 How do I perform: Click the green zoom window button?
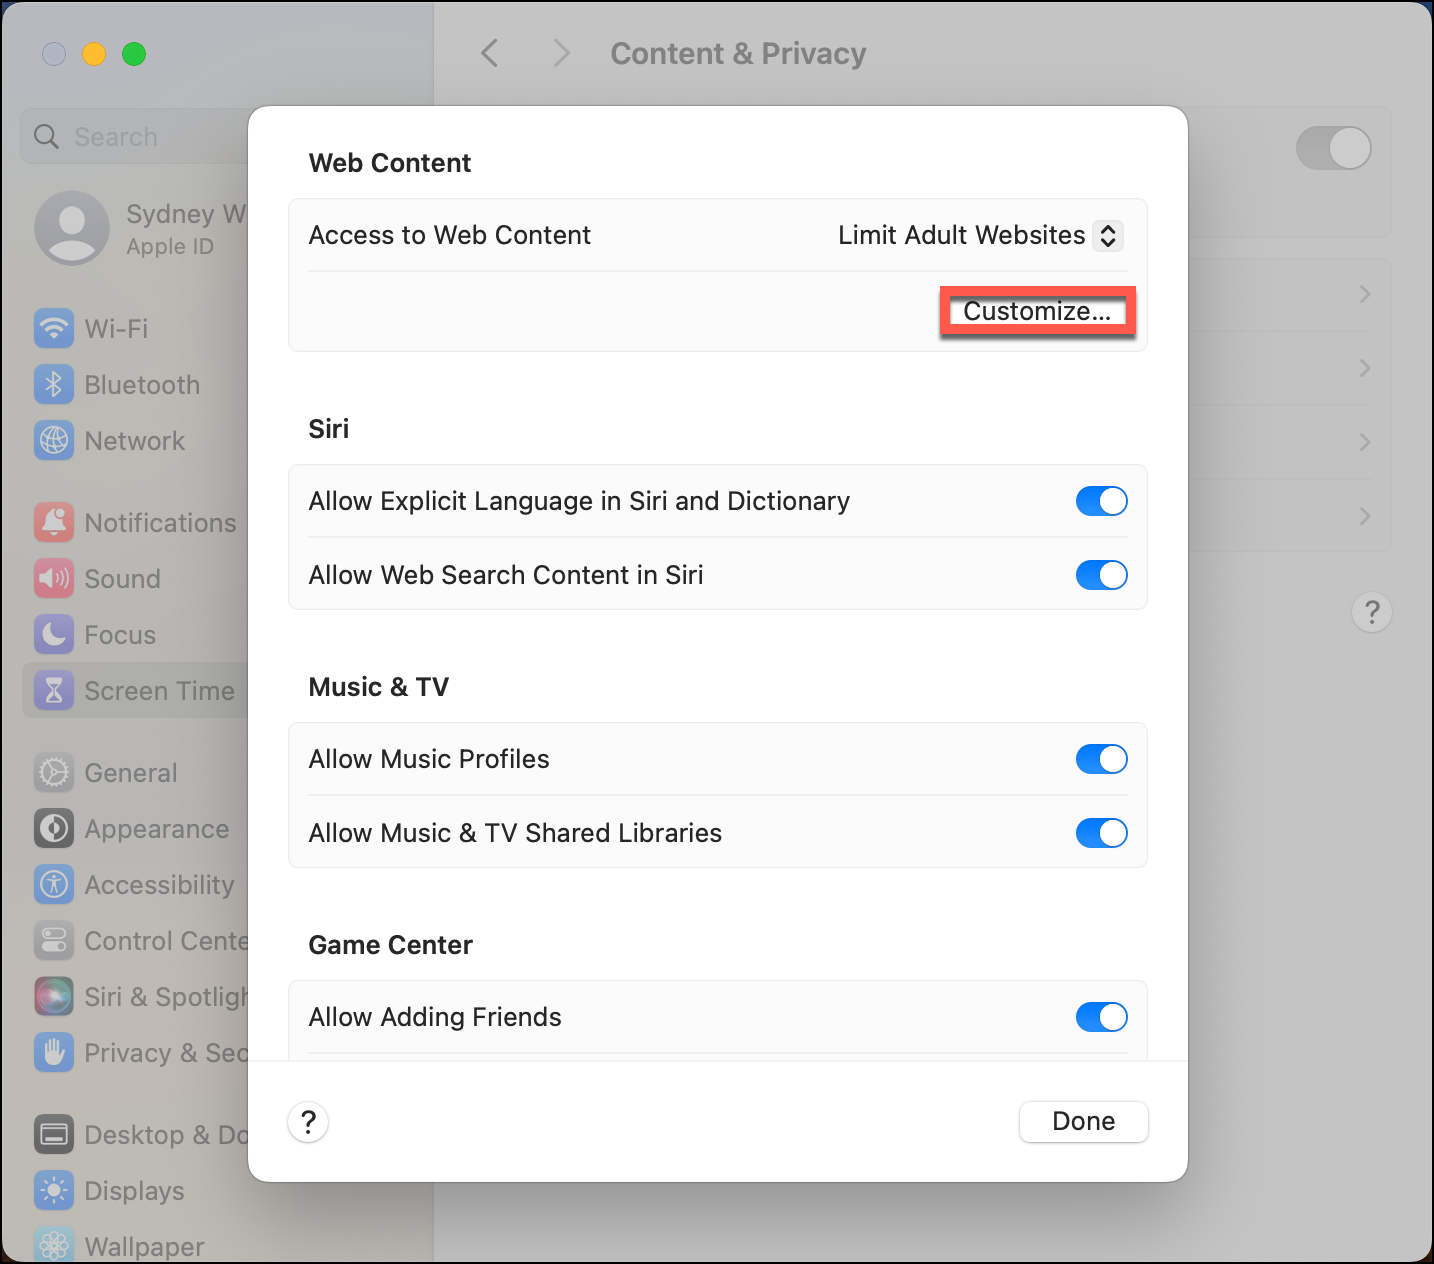coord(134,54)
